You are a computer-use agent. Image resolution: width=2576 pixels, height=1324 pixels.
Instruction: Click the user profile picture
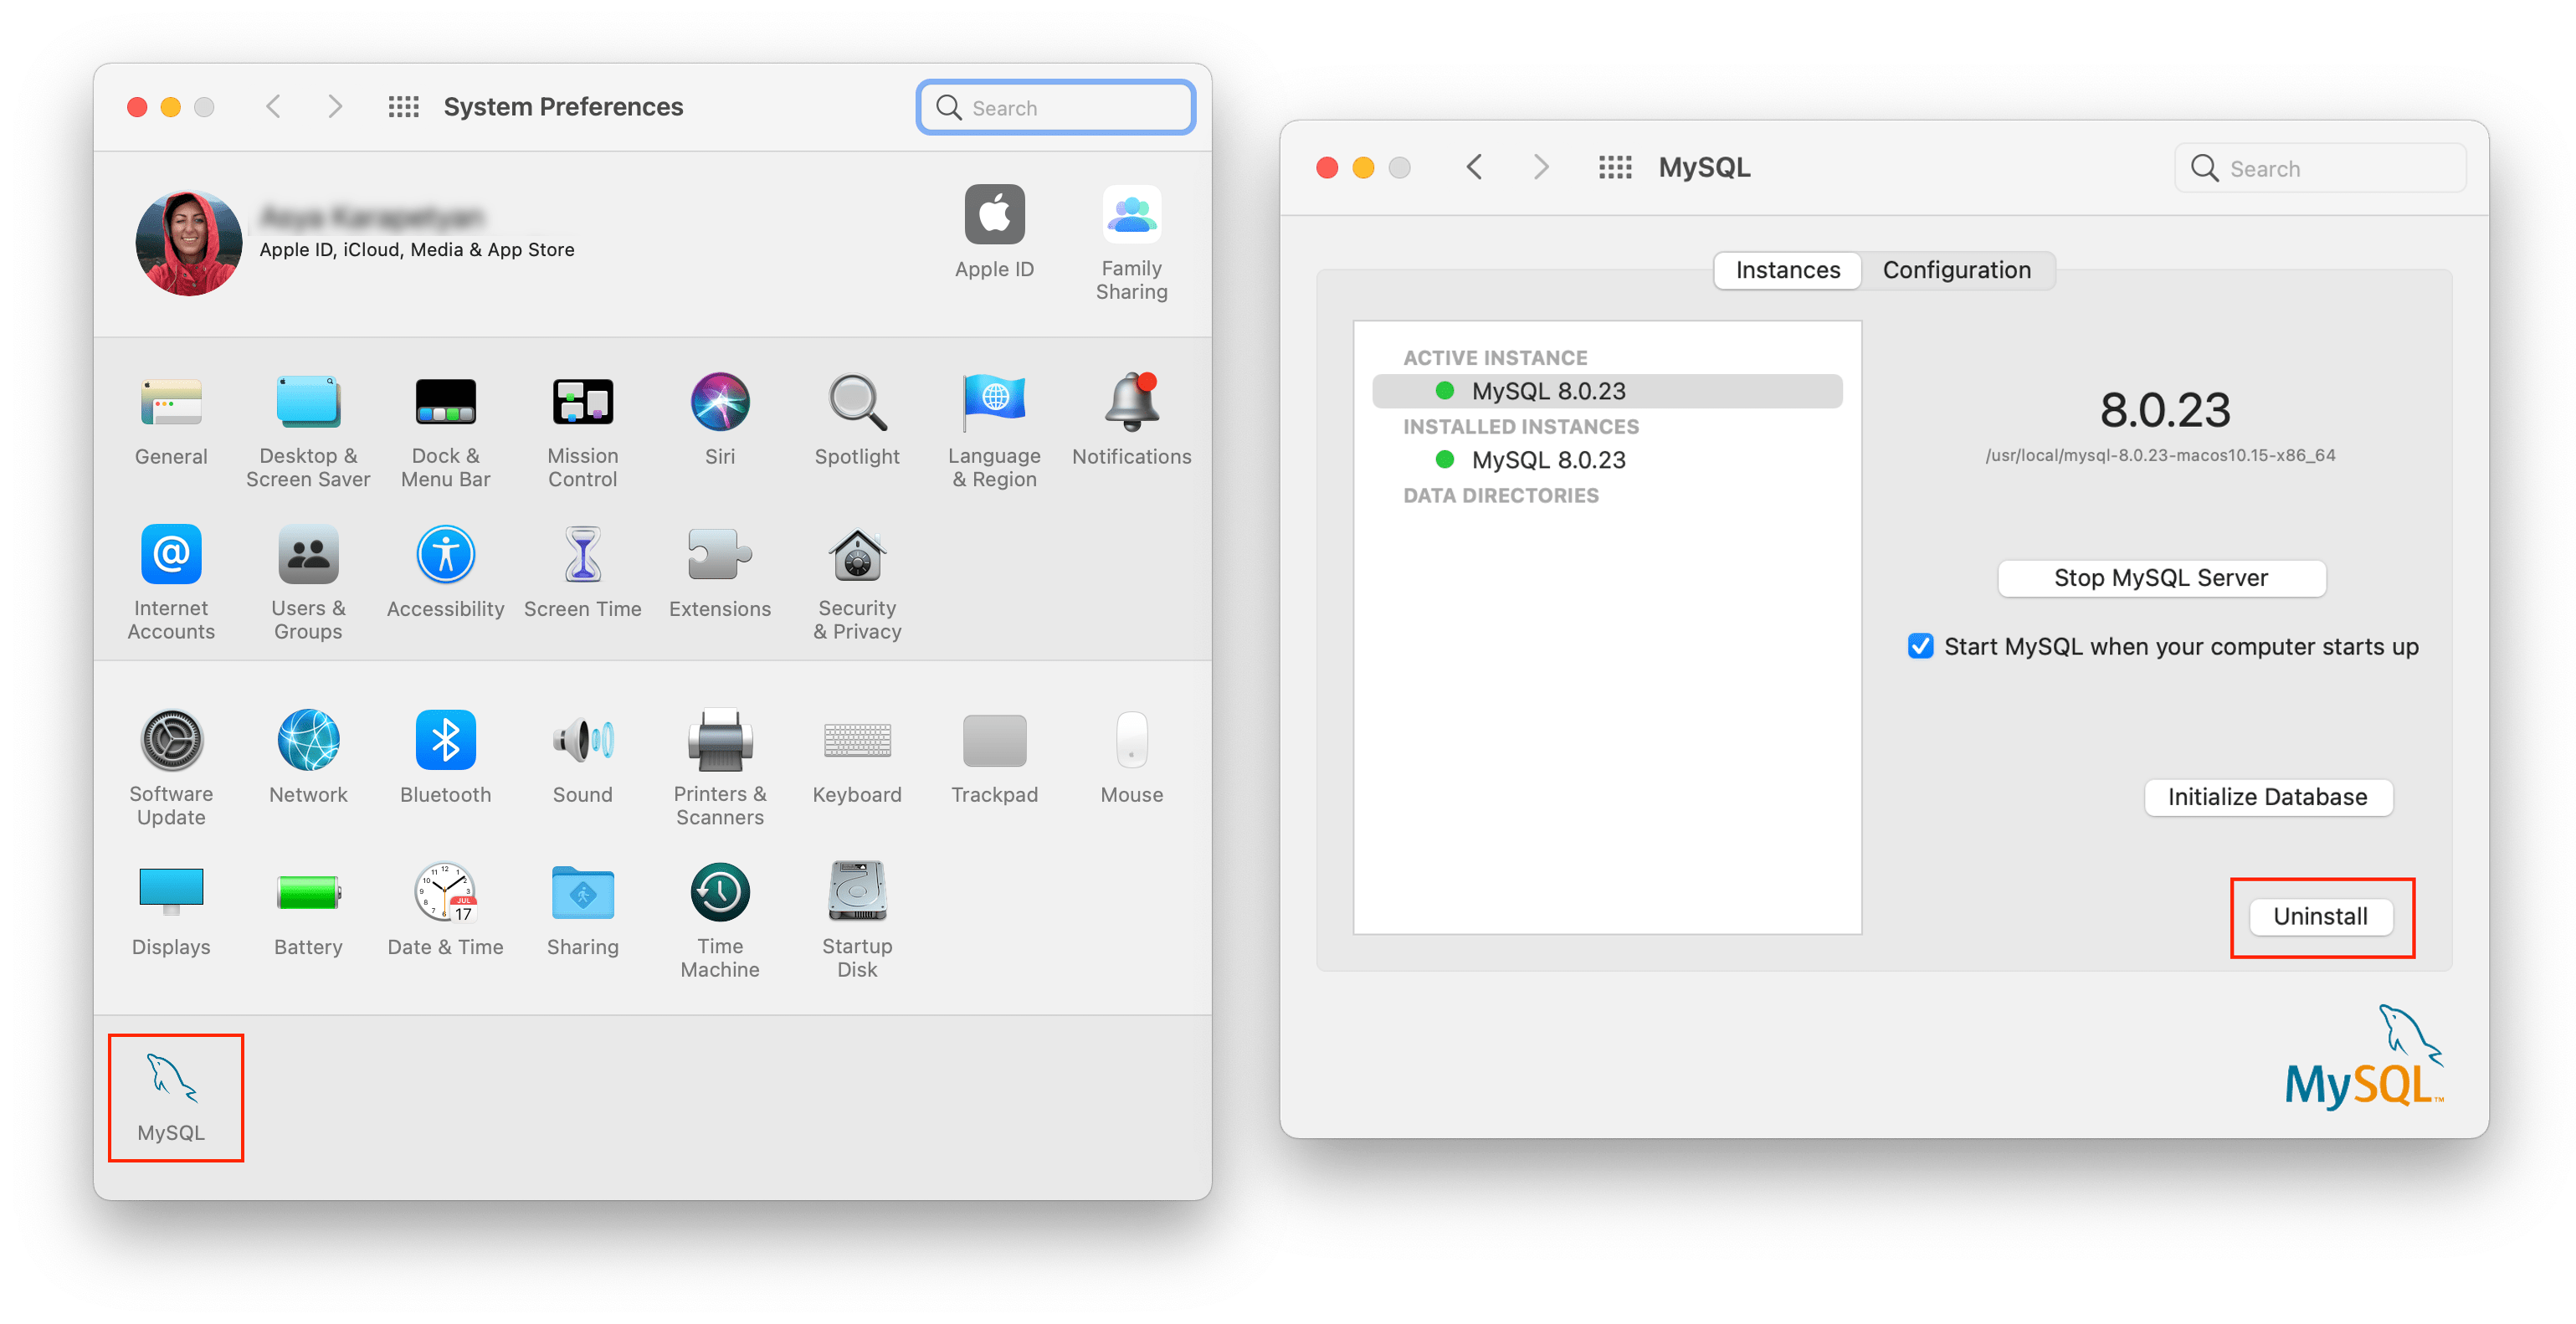(x=188, y=243)
